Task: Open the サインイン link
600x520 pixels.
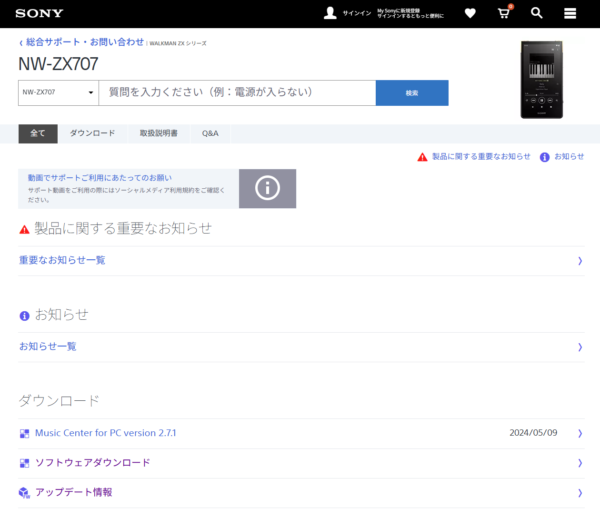Action: coord(357,13)
